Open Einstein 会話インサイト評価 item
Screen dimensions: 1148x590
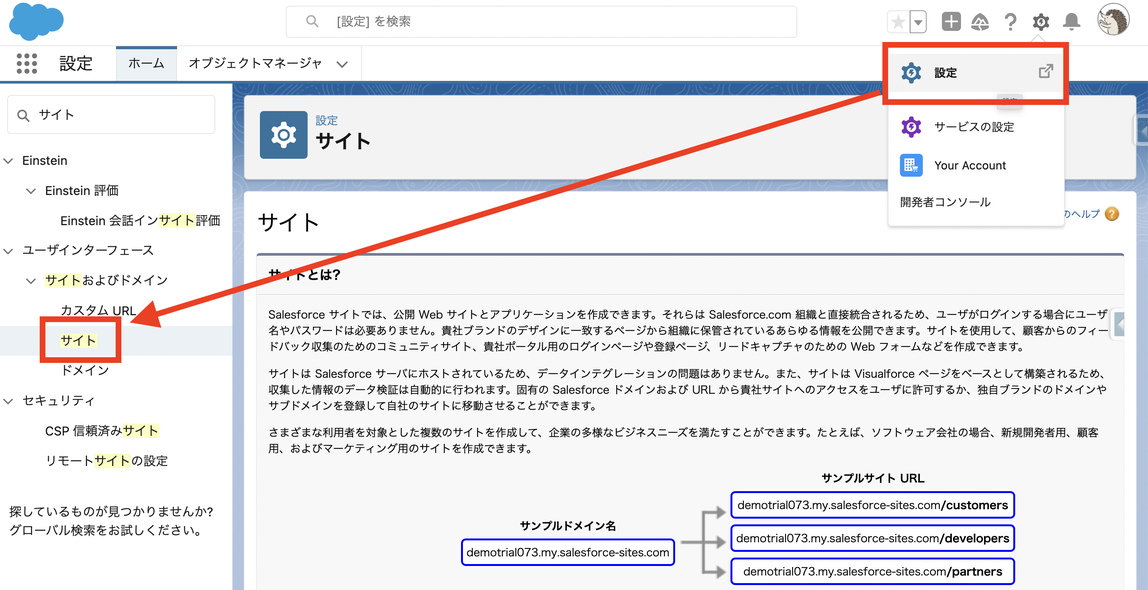pyautogui.click(x=140, y=220)
